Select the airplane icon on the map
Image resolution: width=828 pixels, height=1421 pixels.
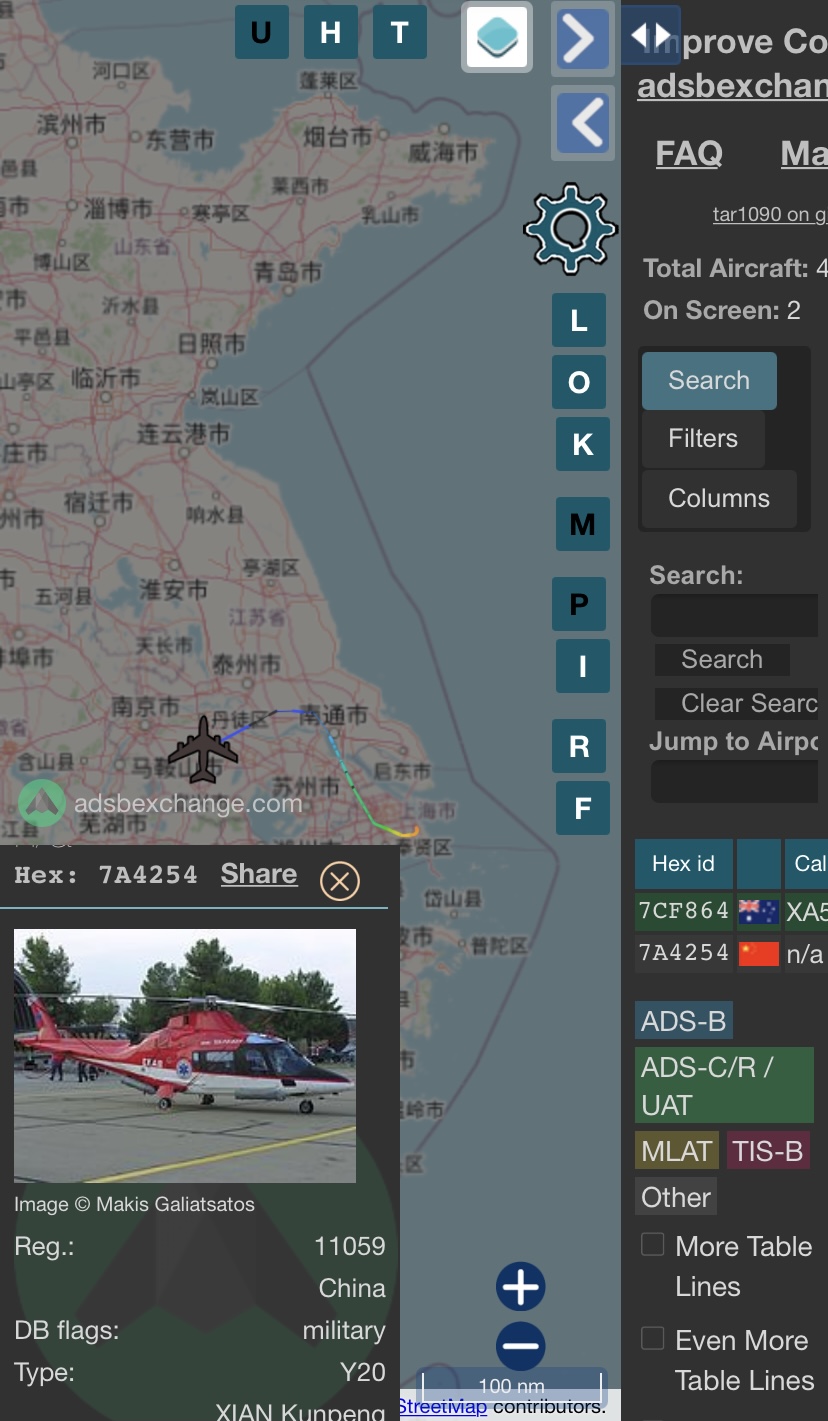coord(203,749)
